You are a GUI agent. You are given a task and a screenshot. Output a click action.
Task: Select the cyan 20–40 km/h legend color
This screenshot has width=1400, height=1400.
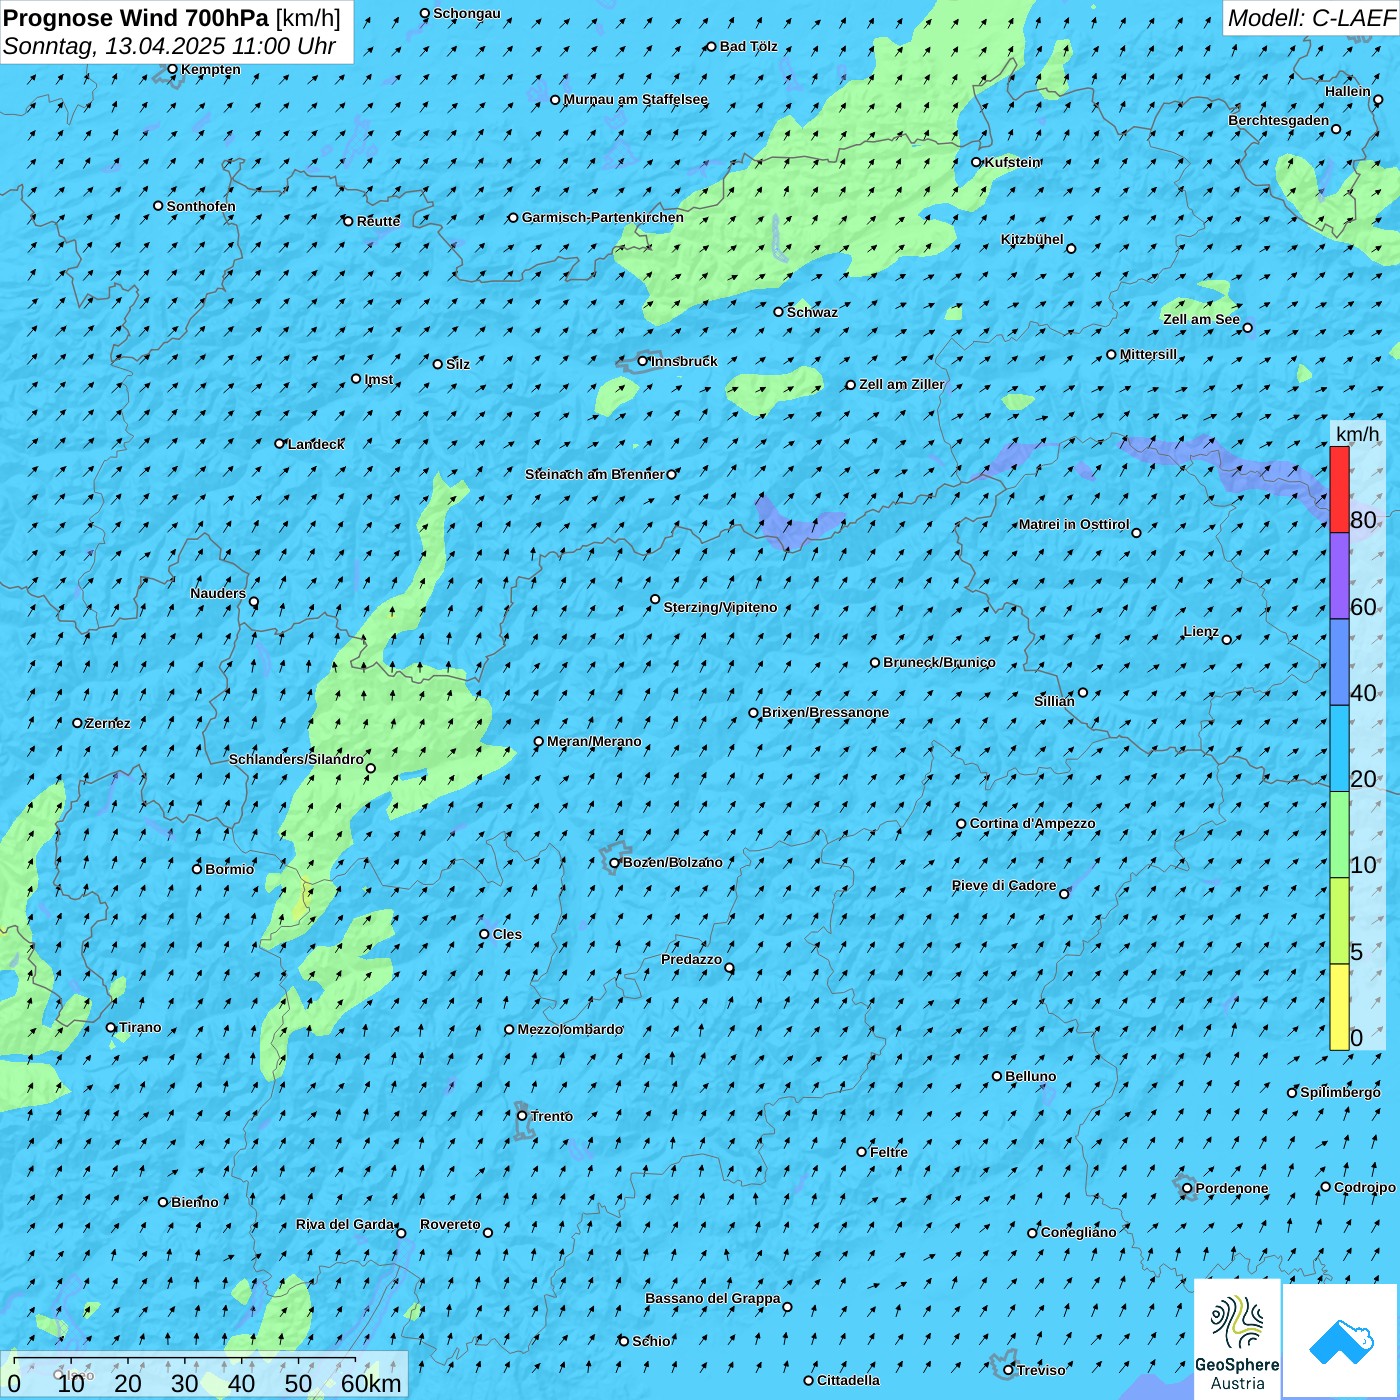[1339, 749]
